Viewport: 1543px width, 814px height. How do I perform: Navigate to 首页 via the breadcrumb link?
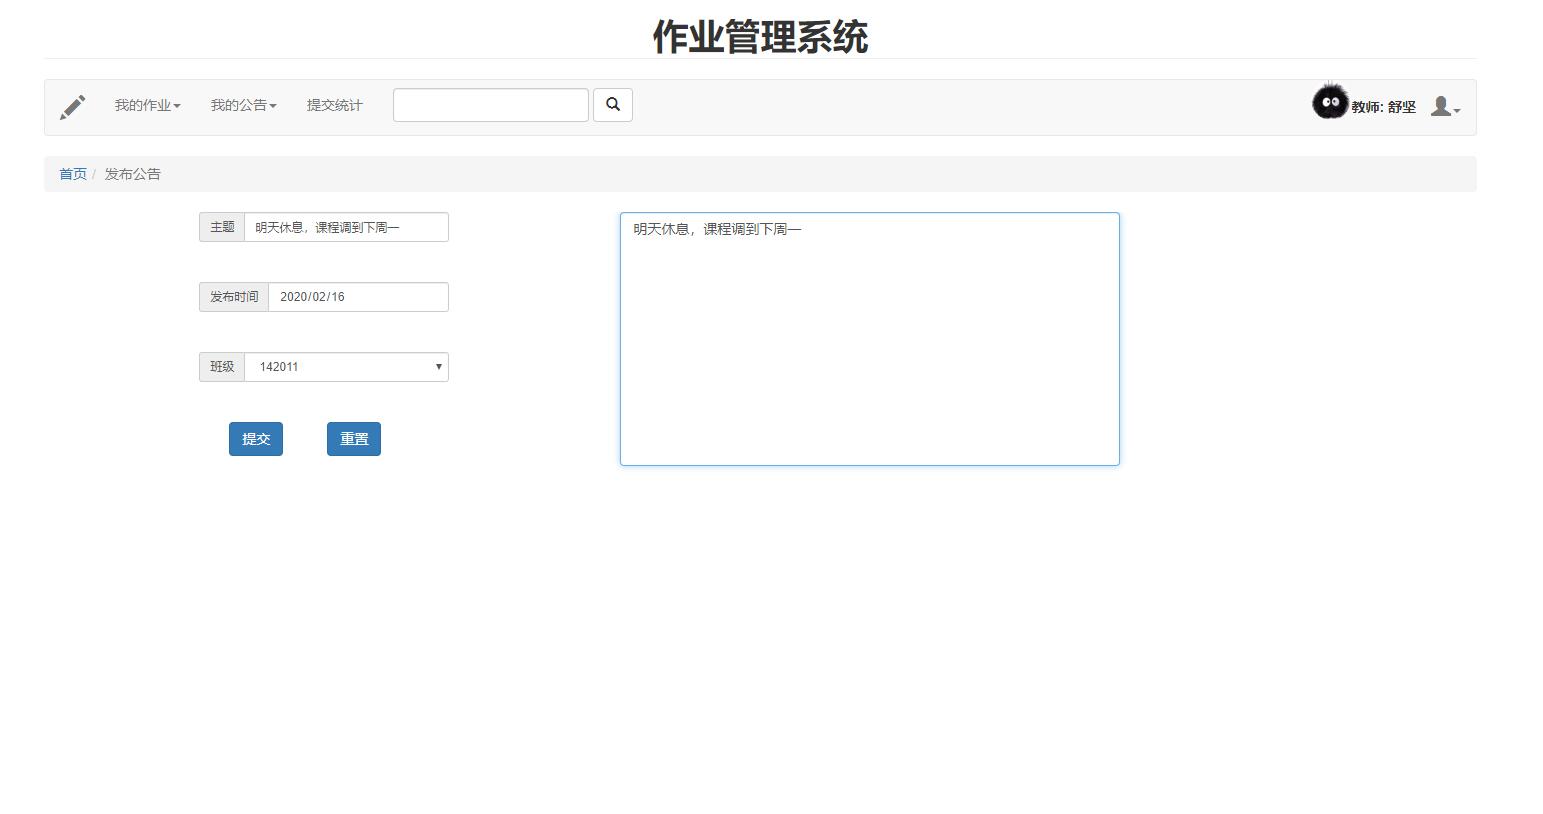[71, 173]
